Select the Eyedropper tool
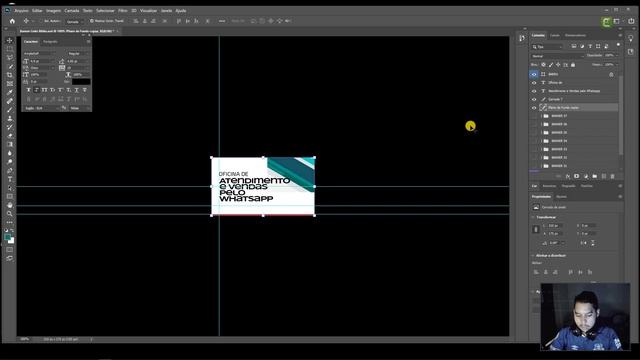This screenshot has height=360, width=640. coord(10,92)
